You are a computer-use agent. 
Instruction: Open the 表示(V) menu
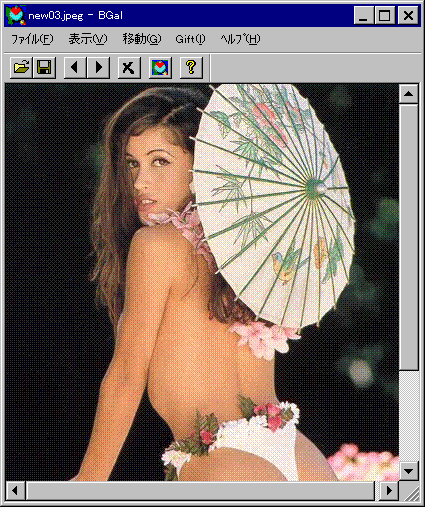tap(88, 39)
